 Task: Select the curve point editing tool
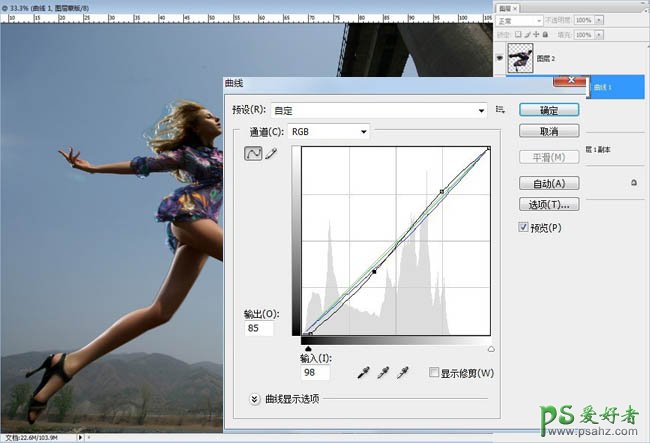254,153
